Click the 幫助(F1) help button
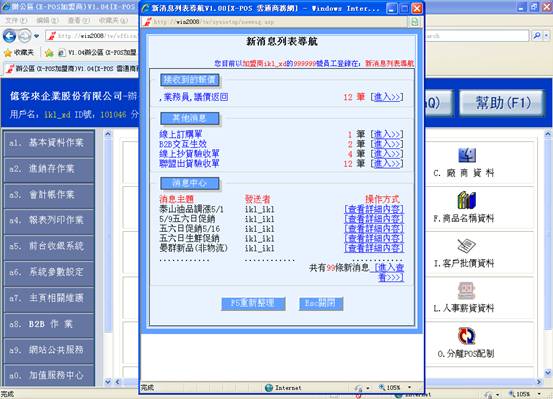Screen dimensions: 553x399 point(502,103)
